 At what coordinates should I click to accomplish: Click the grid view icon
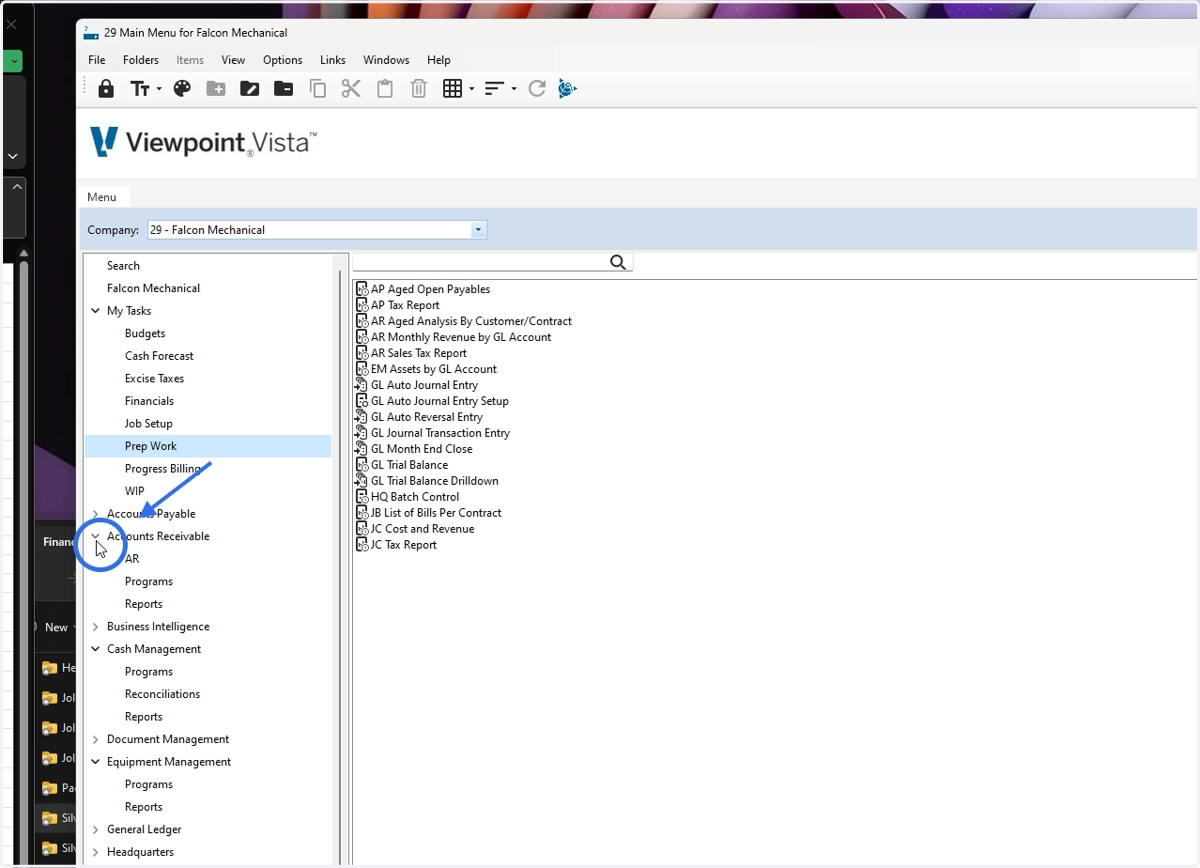click(x=452, y=89)
